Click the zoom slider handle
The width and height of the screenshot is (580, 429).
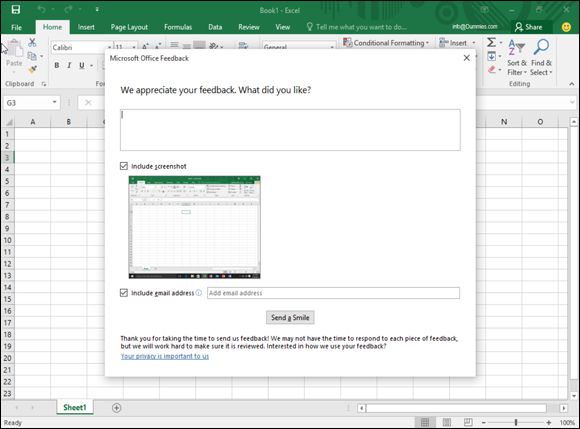[x=516, y=422]
